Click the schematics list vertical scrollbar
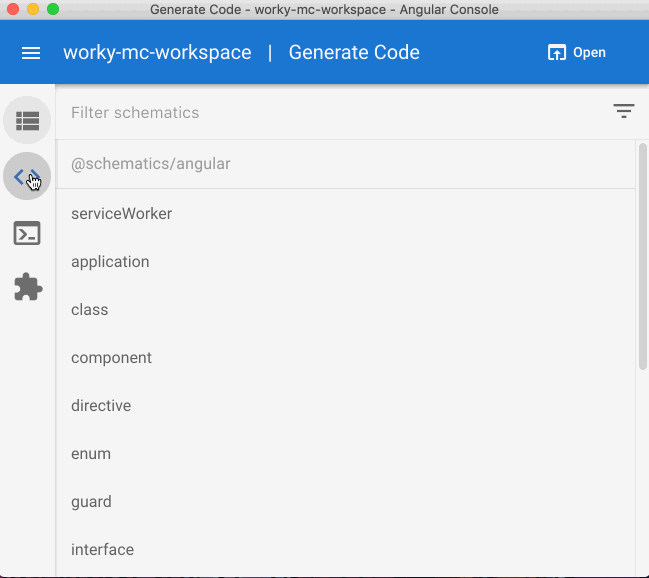 [642, 256]
